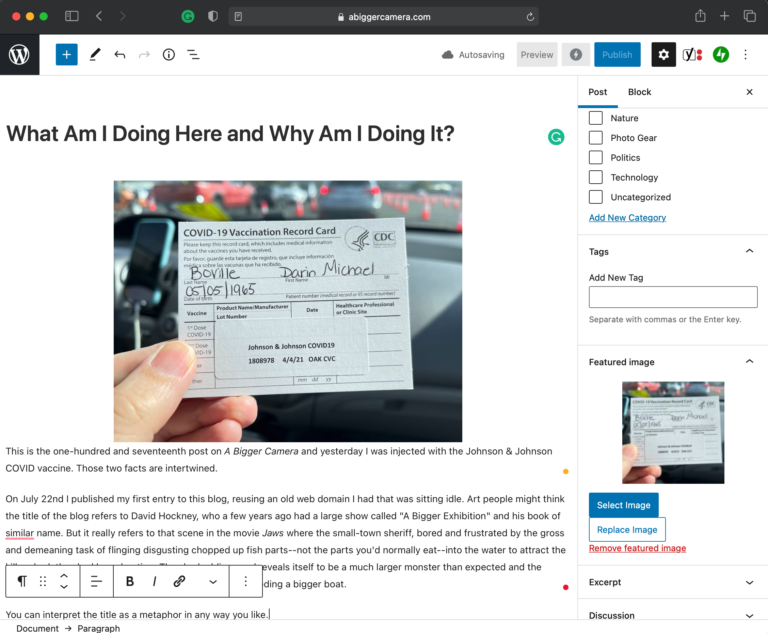The height and width of the screenshot is (633, 768).
Task: Open the post details info icon
Action: 168,54
